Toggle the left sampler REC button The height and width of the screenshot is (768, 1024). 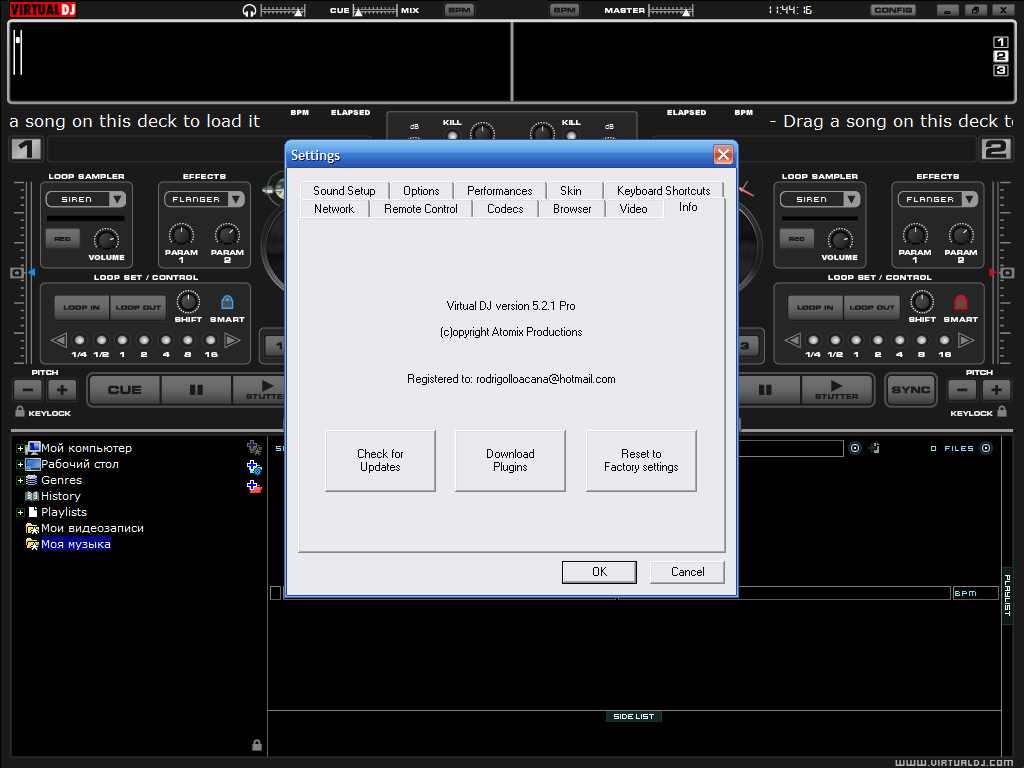click(x=63, y=239)
